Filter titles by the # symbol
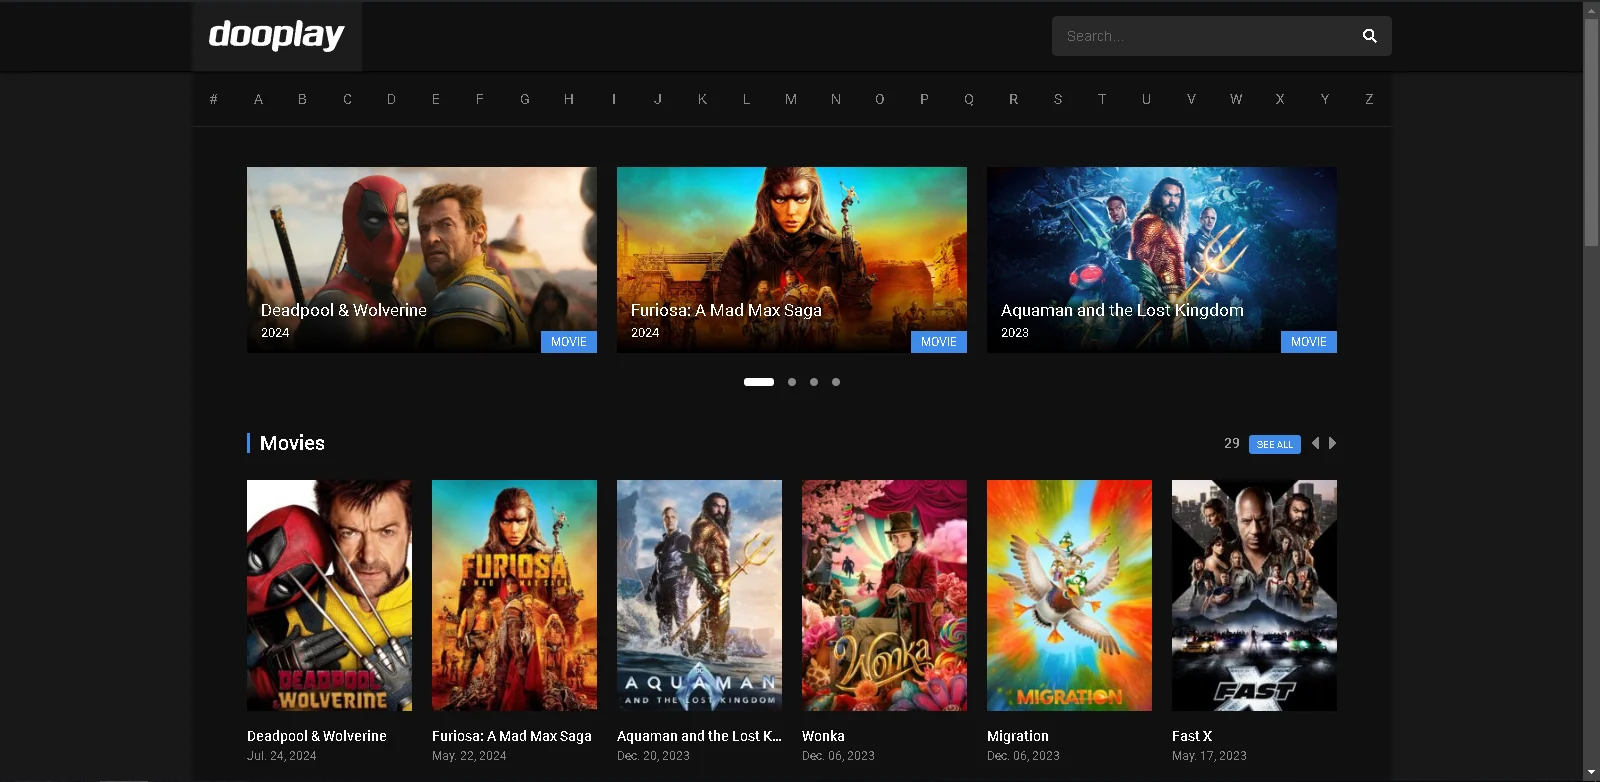This screenshot has height=782, width=1600. tap(213, 99)
